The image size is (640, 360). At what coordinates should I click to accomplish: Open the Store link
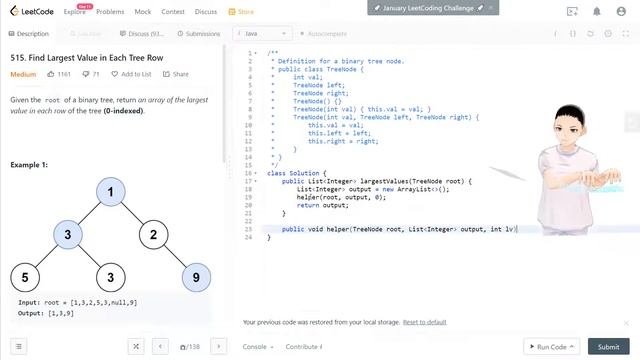(x=241, y=12)
